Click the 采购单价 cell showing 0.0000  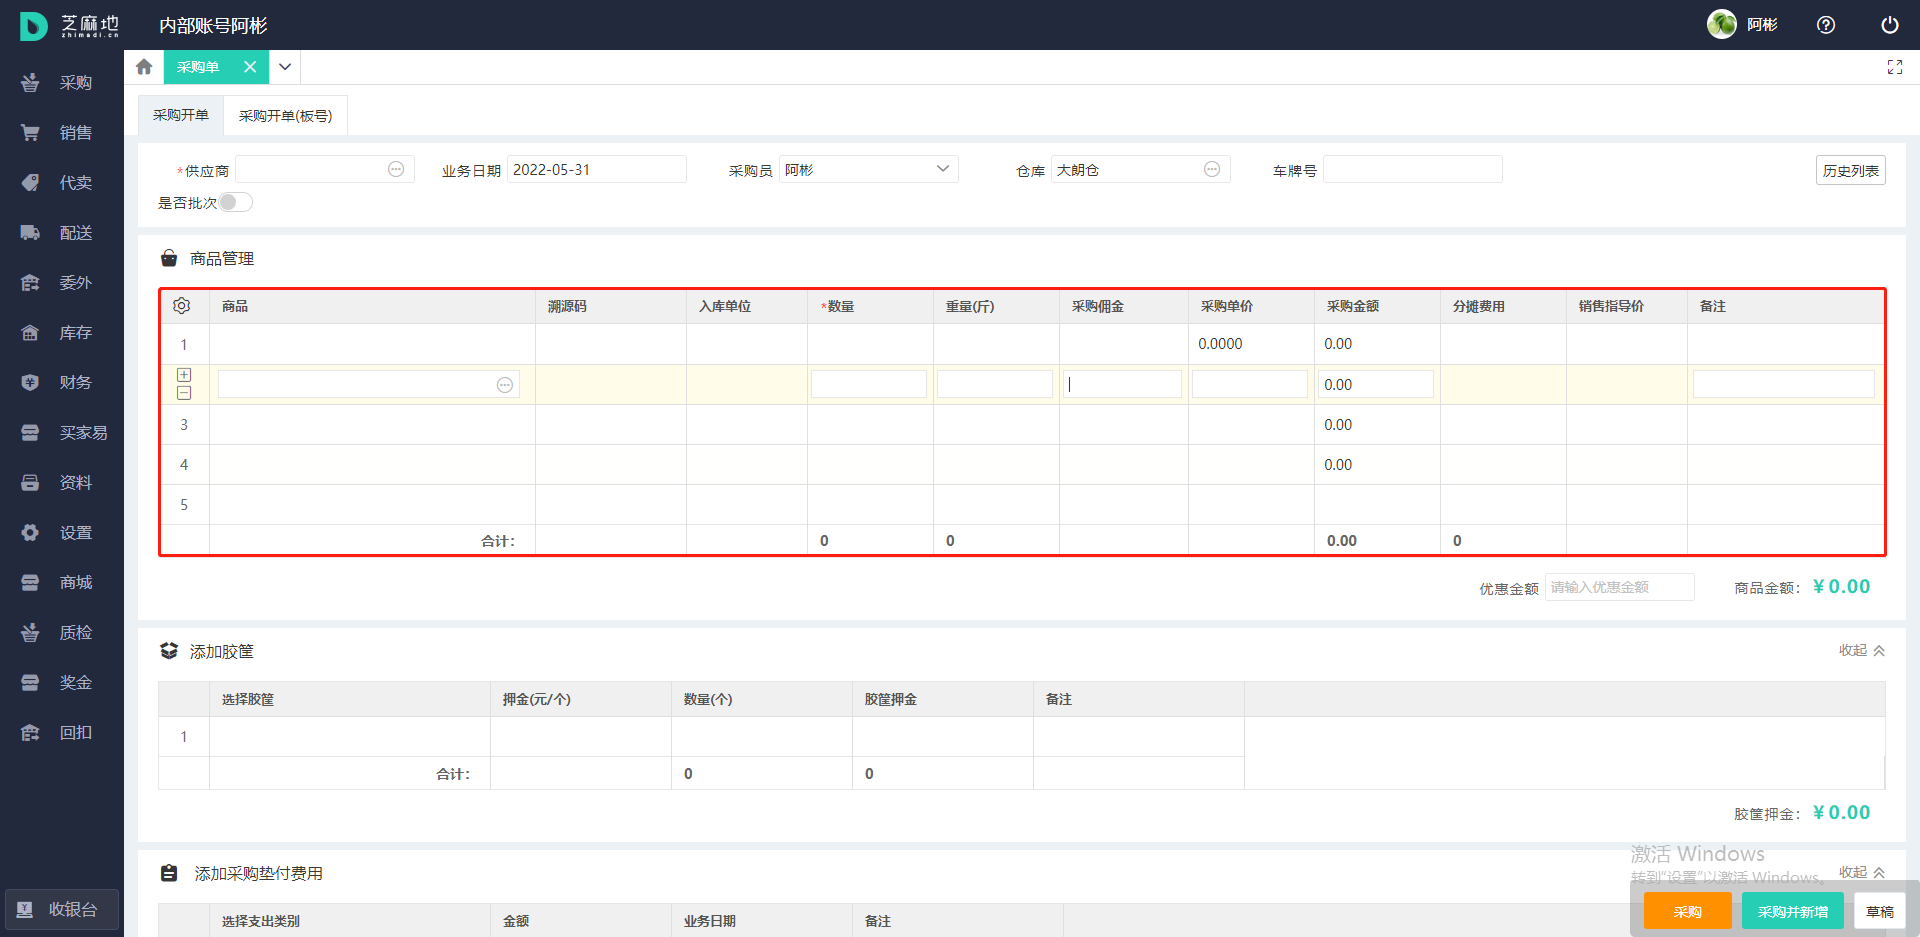click(1251, 344)
